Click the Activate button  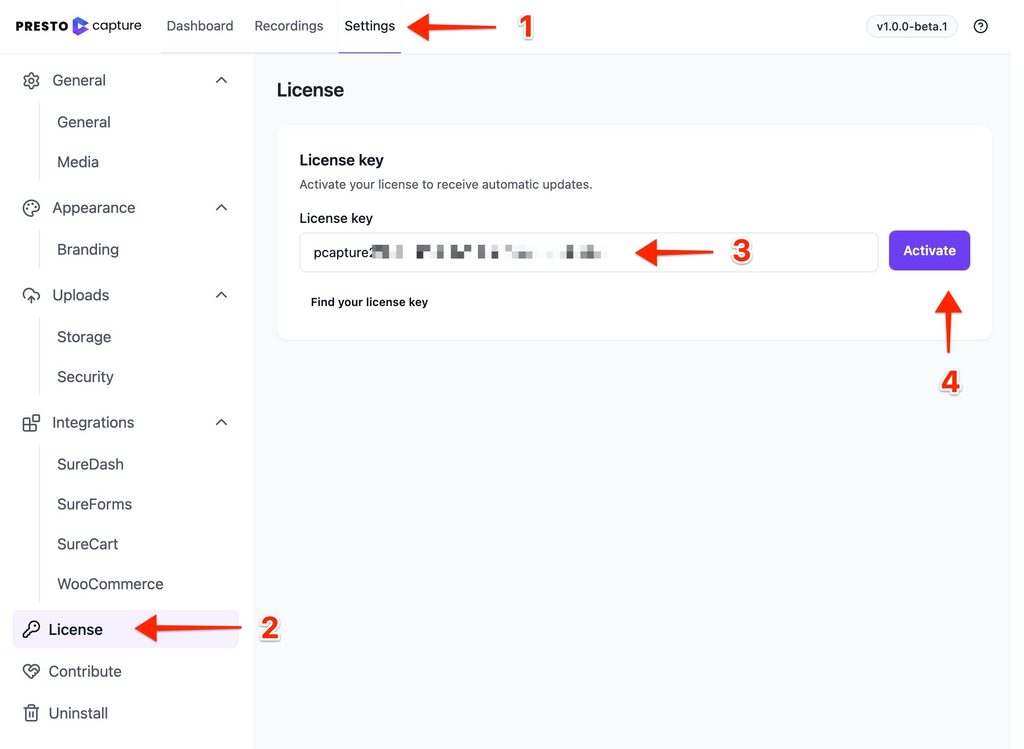coord(929,251)
